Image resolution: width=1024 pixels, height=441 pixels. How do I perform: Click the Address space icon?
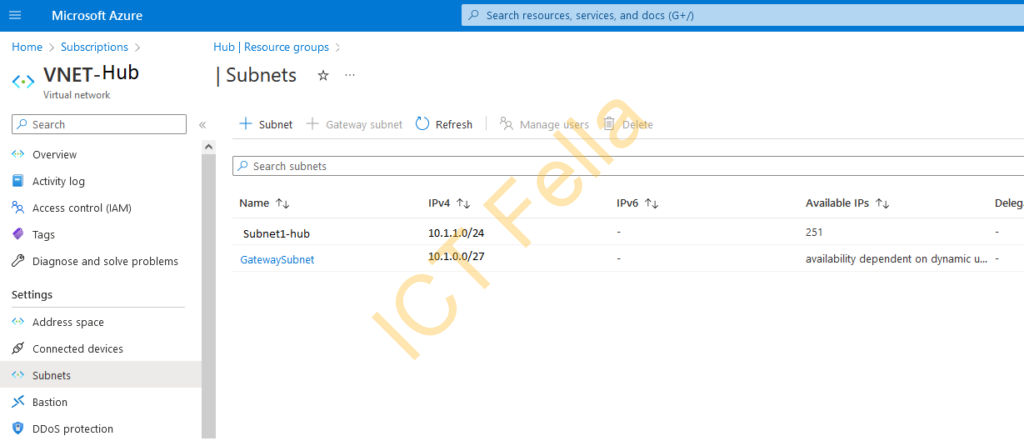click(x=18, y=322)
